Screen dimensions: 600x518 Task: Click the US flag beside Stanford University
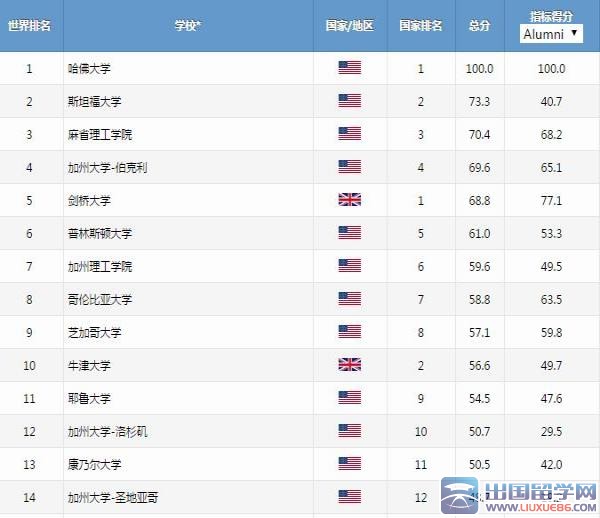[349, 101]
